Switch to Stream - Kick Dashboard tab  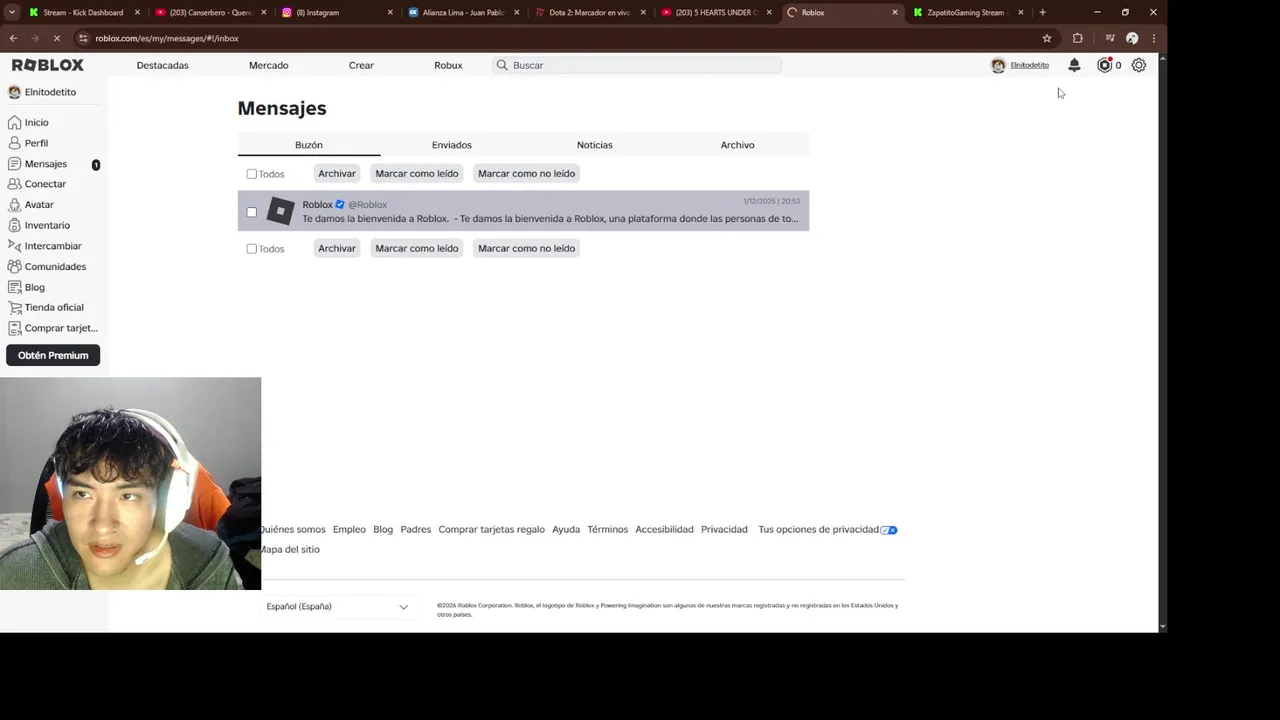(x=83, y=12)
